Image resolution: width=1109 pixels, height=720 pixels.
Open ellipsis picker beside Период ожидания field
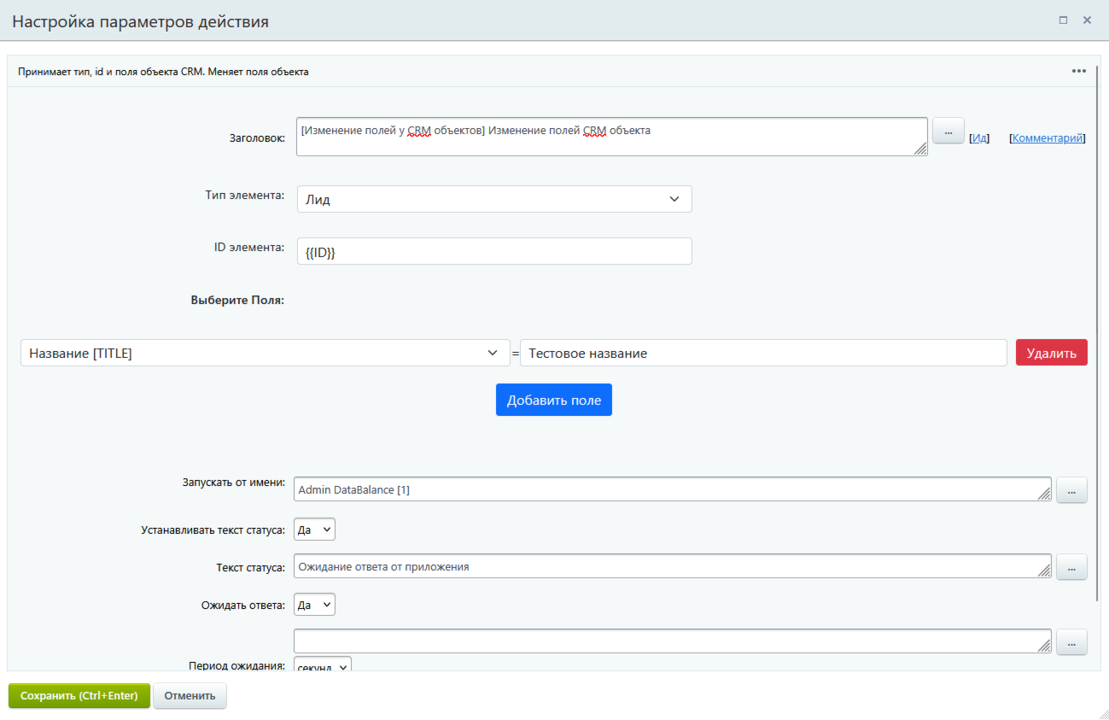click(x=1071, y=642)
